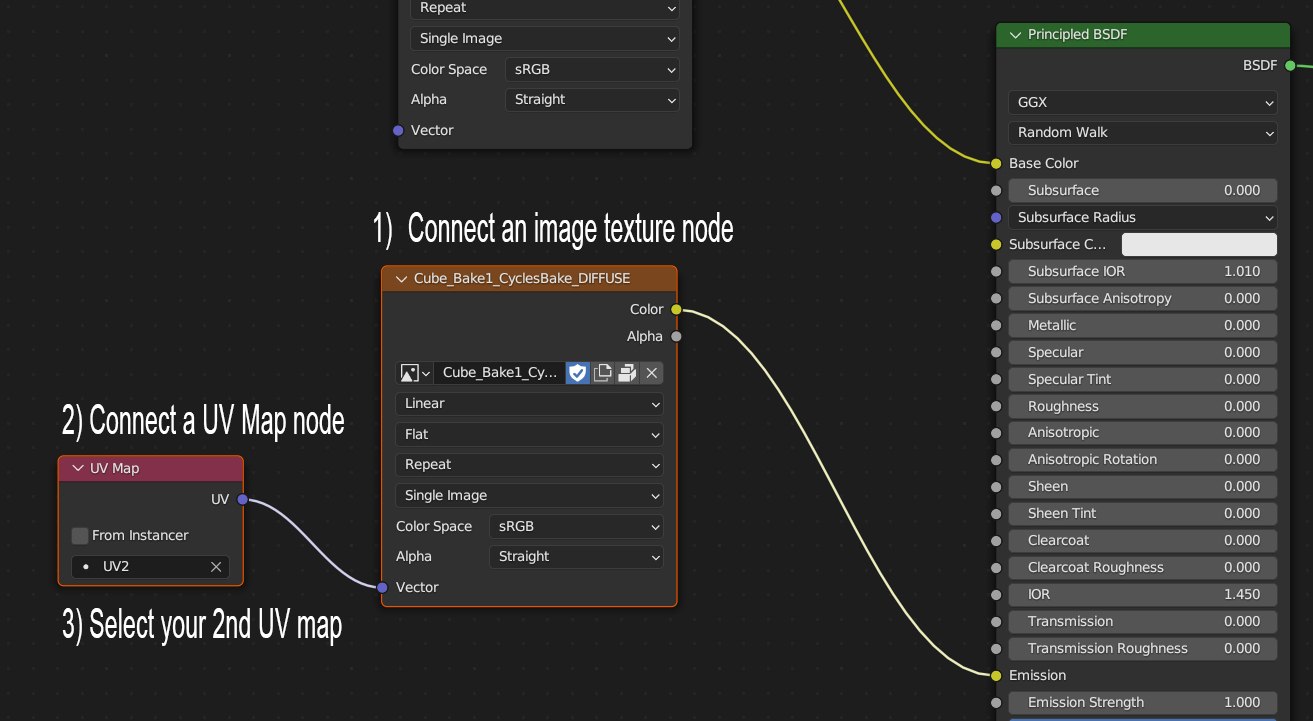This screenshot has width=1313, height=721.
Task: Select the UV Map node by its title
Action: [x=115, y=469]
